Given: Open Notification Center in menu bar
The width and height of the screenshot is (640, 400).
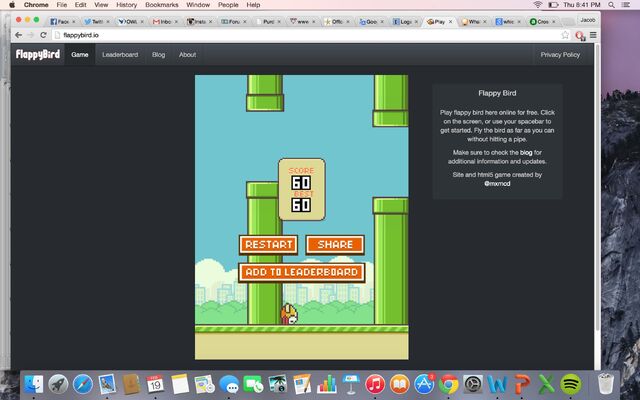Looking at the screenshot, I should (x=626, y=5).
